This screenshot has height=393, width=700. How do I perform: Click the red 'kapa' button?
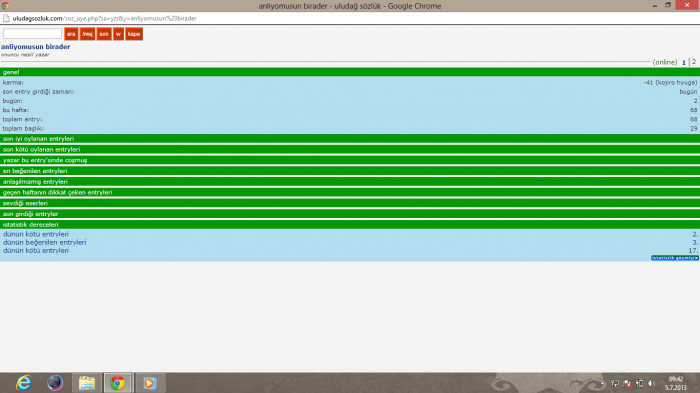coord(134,34)
